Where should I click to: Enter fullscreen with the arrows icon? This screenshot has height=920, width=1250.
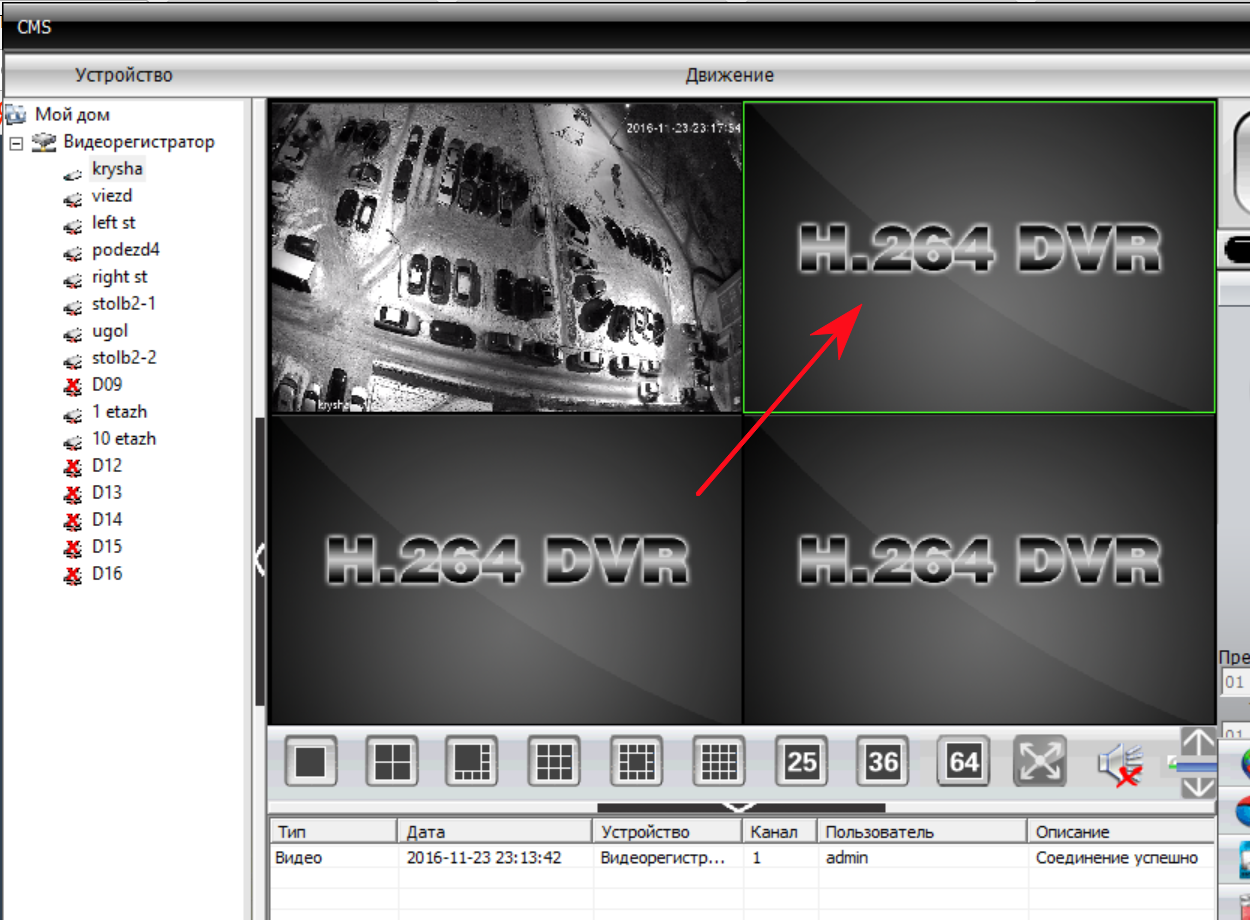(x=1041, y=762)
